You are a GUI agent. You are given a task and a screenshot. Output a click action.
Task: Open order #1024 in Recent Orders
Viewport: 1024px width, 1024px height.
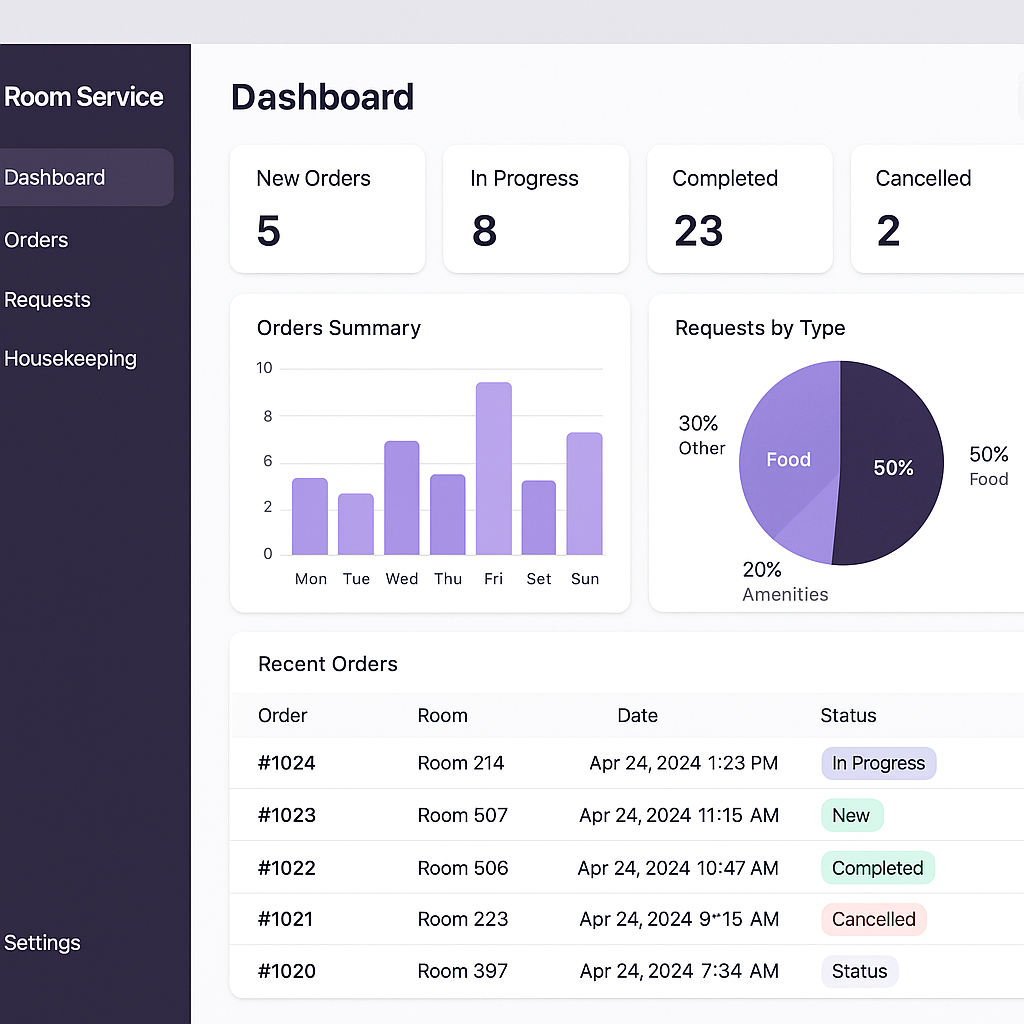coord(287,763)
